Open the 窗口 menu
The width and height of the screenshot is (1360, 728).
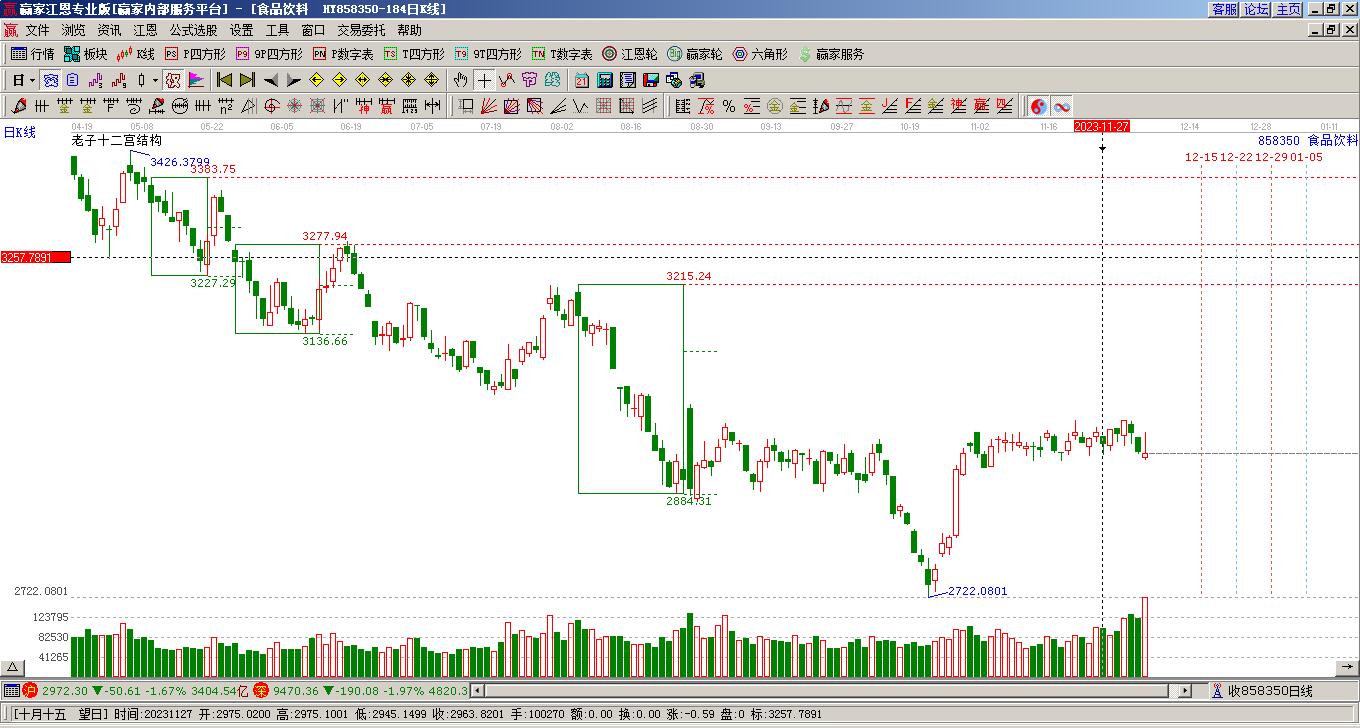pos(313,31)
